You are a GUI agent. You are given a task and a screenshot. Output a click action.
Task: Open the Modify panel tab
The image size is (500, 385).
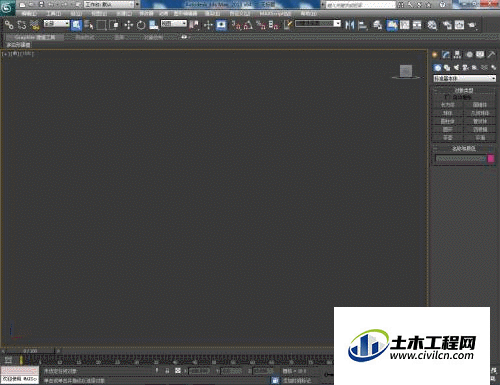(x=446, y=54)
